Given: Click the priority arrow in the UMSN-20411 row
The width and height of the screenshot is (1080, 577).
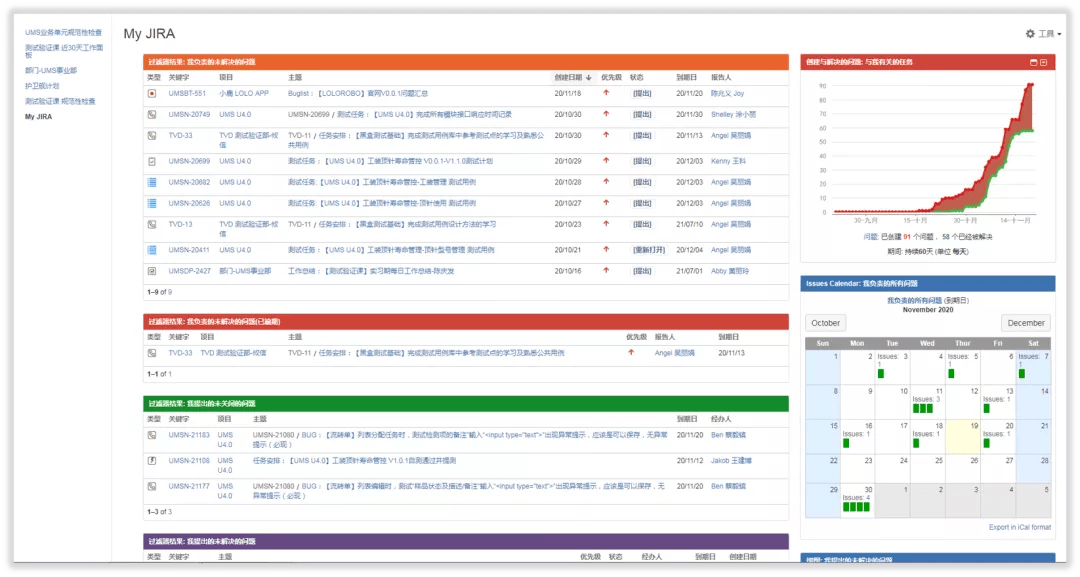Looking at the screenshot, I should coord(606,250).
